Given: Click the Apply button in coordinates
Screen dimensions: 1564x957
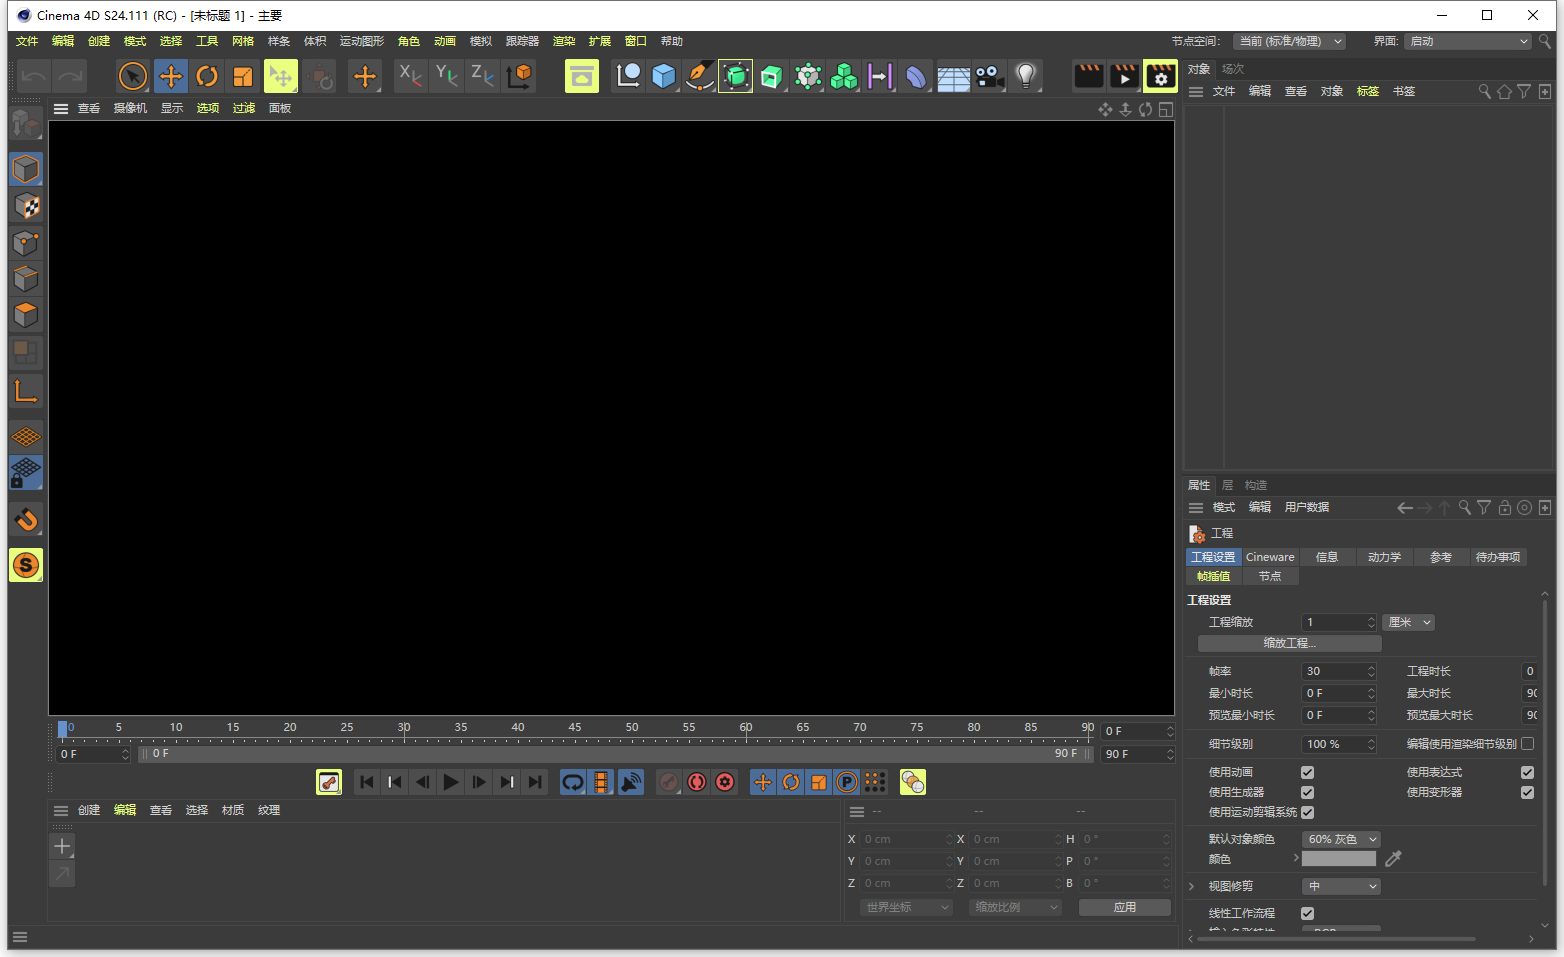Looking at the screenshot, I should pos(1125,907).
